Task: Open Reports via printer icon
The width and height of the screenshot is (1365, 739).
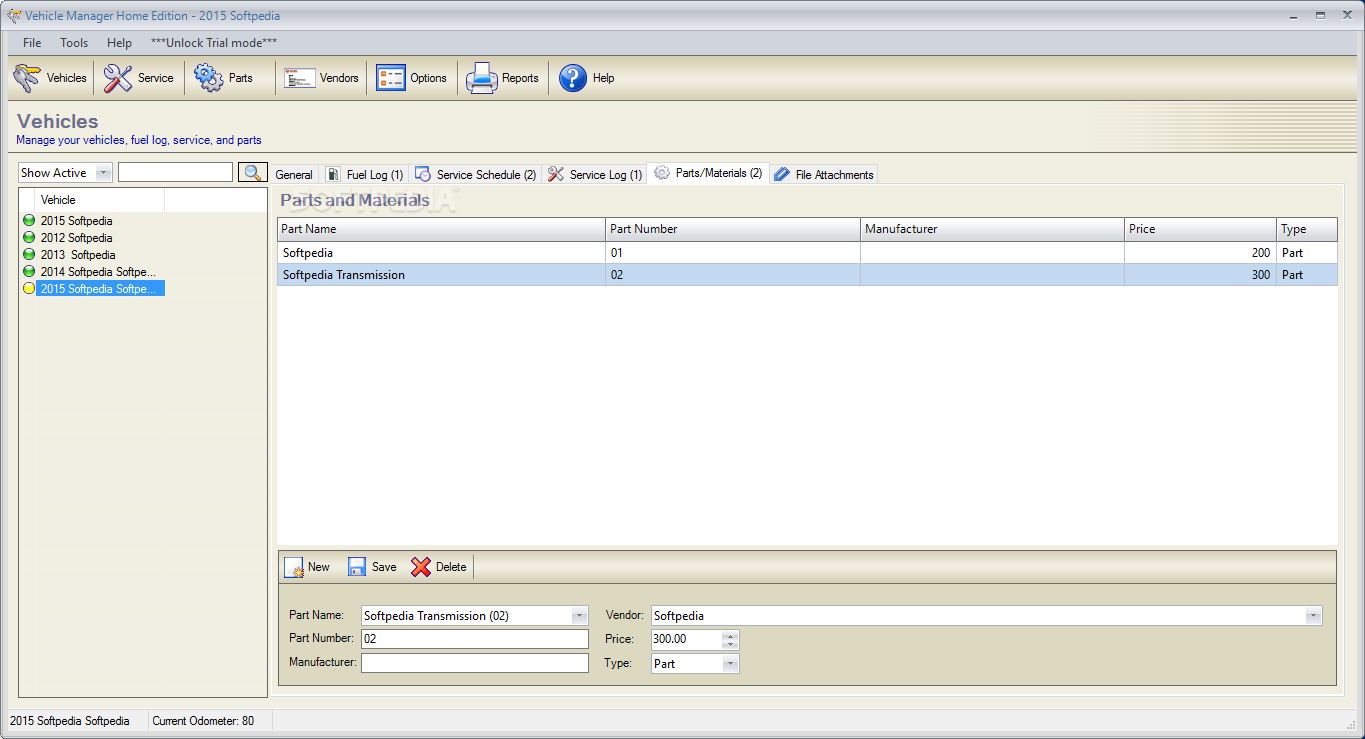Action: (x=481, y=78)
